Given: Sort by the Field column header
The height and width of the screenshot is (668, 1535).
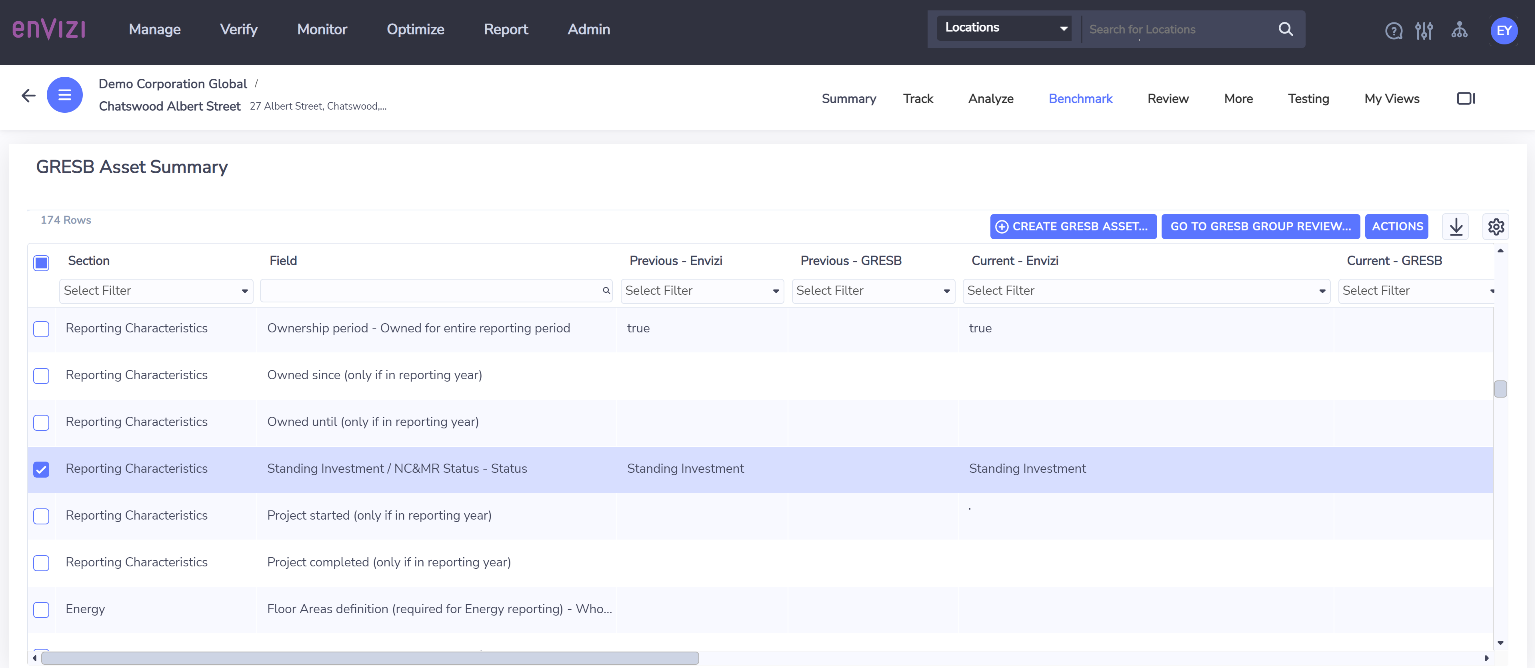Looking at the screenshot, I should pos(283,261).
